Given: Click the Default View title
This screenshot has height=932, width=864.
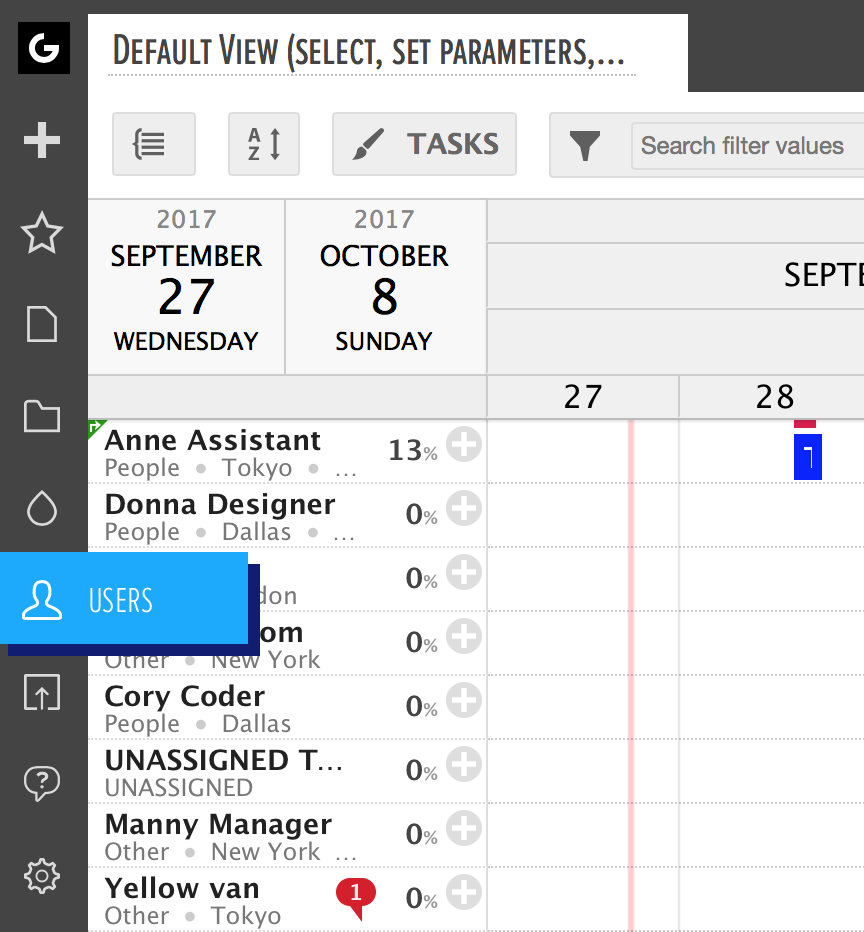Looking at the screenshot, I should pos(368,51).
